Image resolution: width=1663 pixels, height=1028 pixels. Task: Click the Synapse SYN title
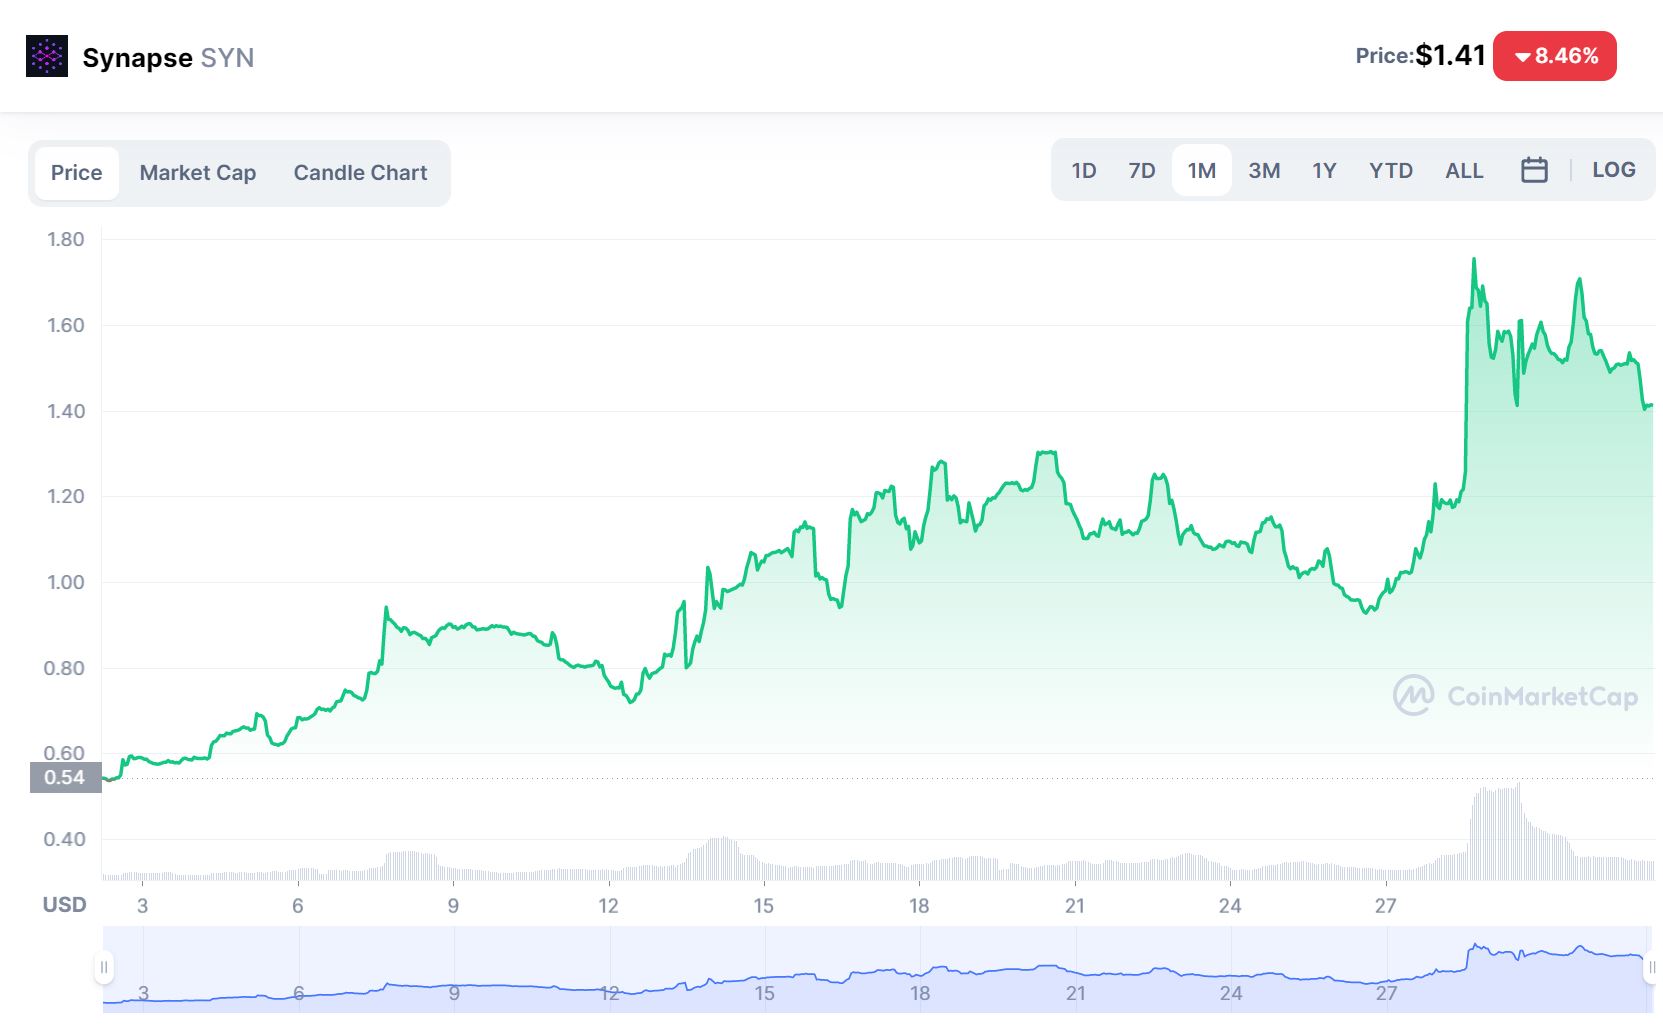pos(168,58)
